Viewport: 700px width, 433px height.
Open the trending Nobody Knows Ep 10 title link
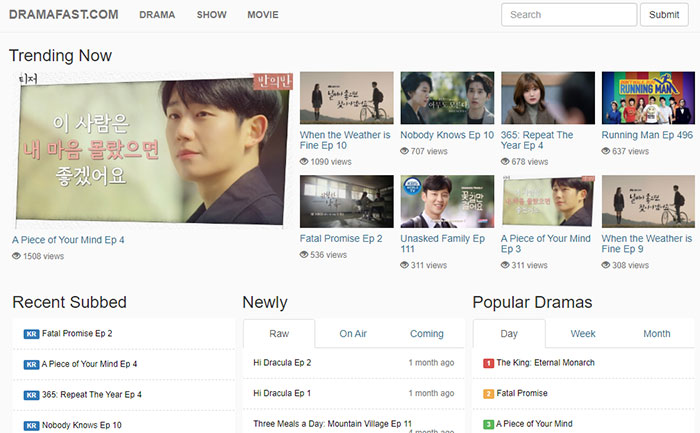point(447,135)
